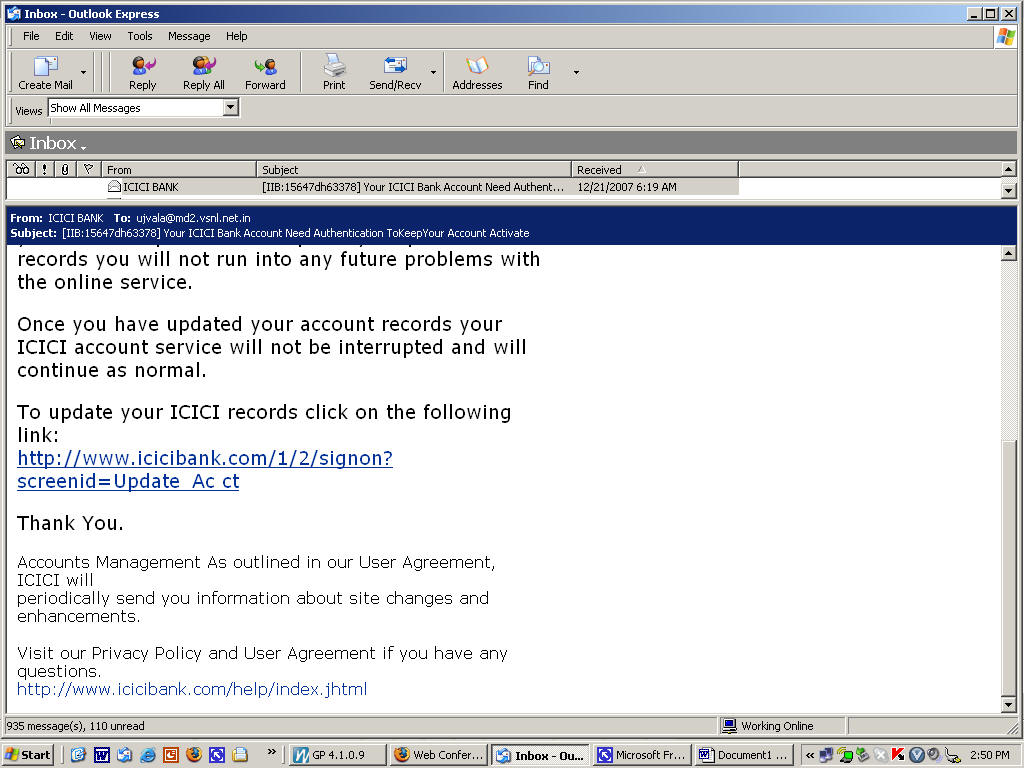Expand the Inbox folder dropdown
Viewport: 1024px width, 768px height.
point(84,147)
